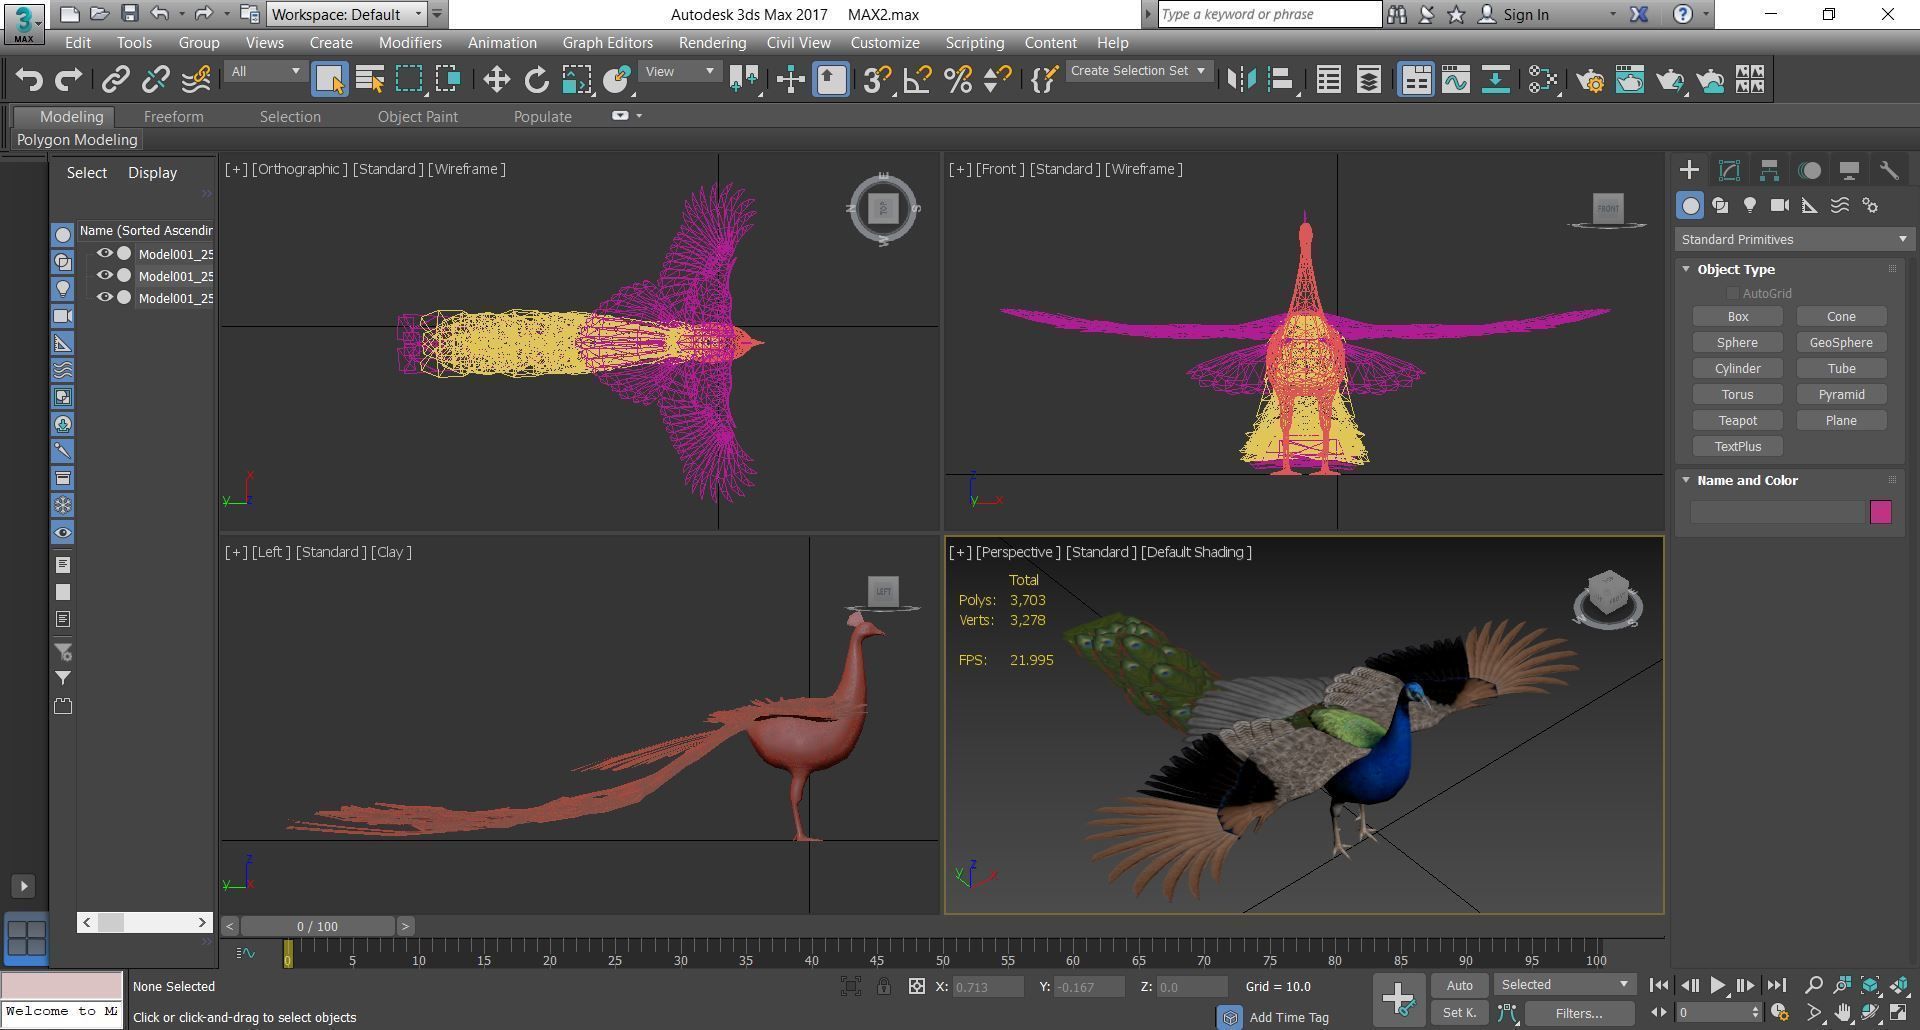1920x1030 pixels.
Task: Click the Select Object arrow tool
Action: (329, 79)
